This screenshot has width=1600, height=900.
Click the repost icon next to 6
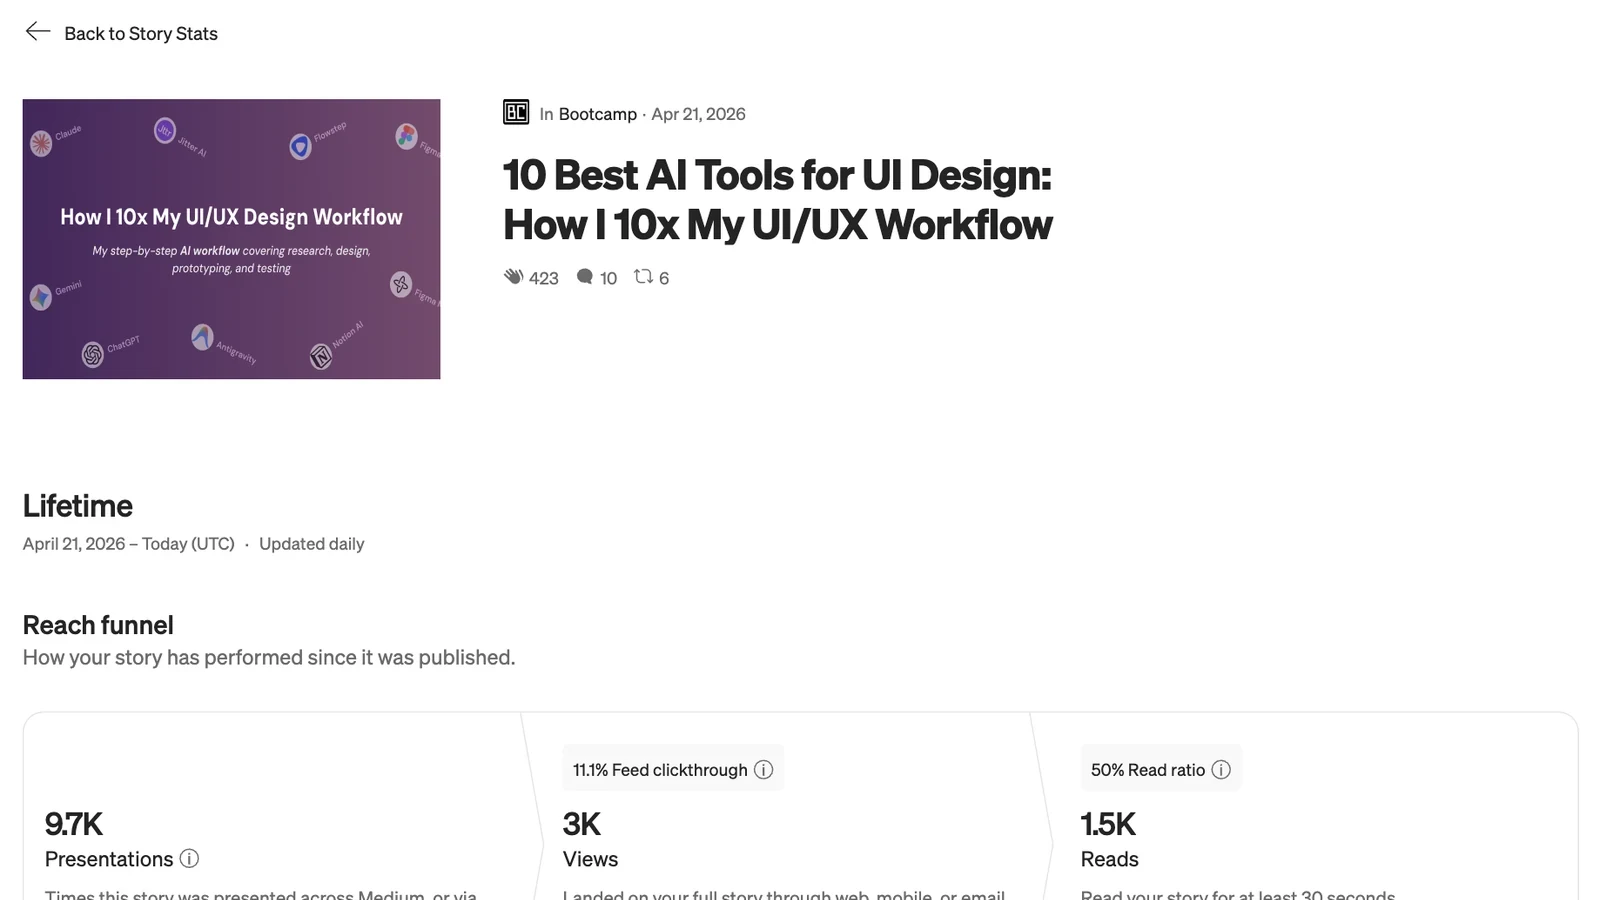click(x=643, y=277)
